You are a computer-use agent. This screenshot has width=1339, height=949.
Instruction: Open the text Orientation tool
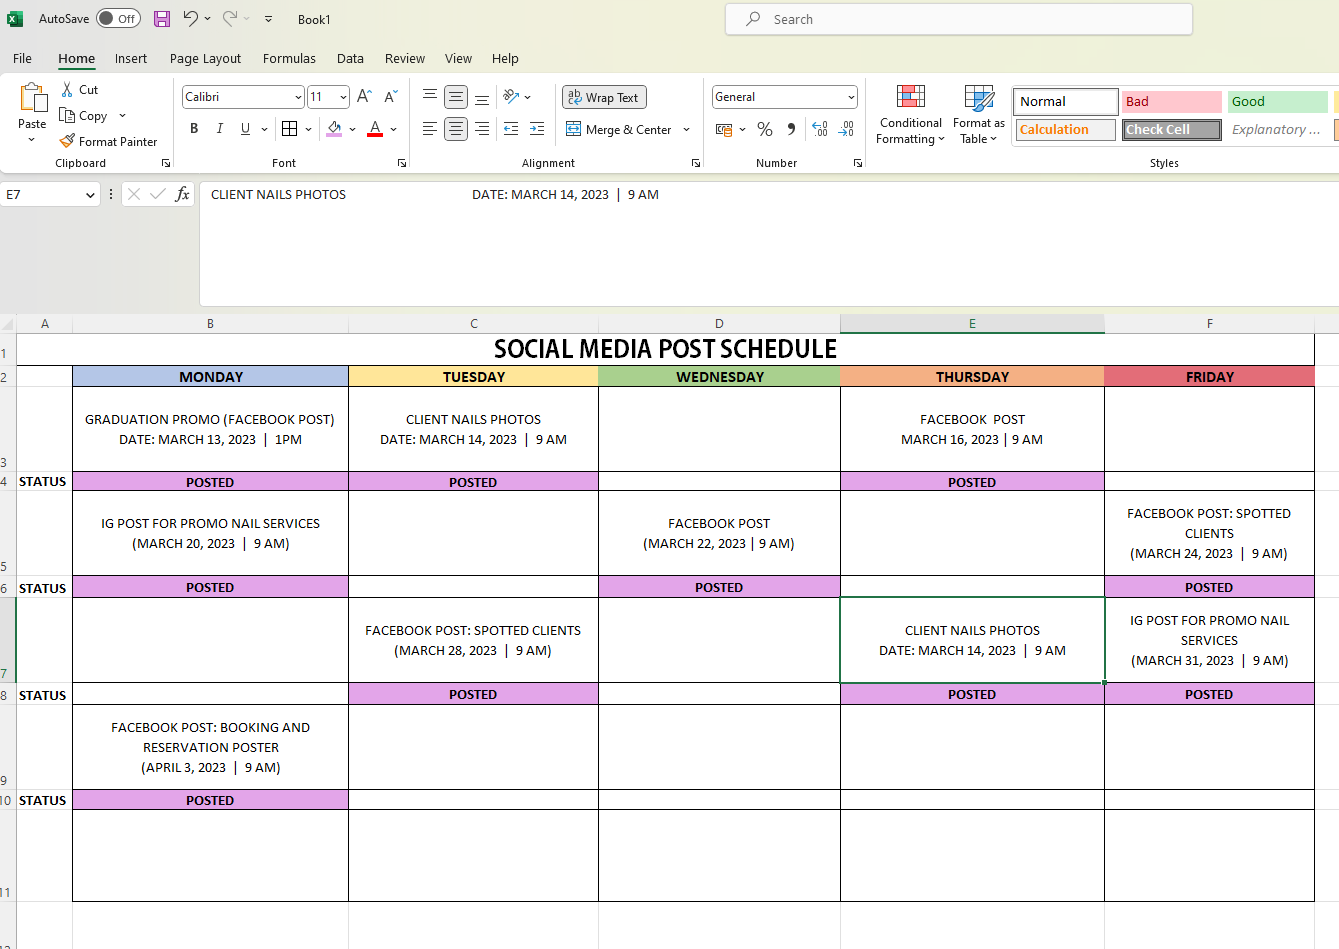coord(511,97)
